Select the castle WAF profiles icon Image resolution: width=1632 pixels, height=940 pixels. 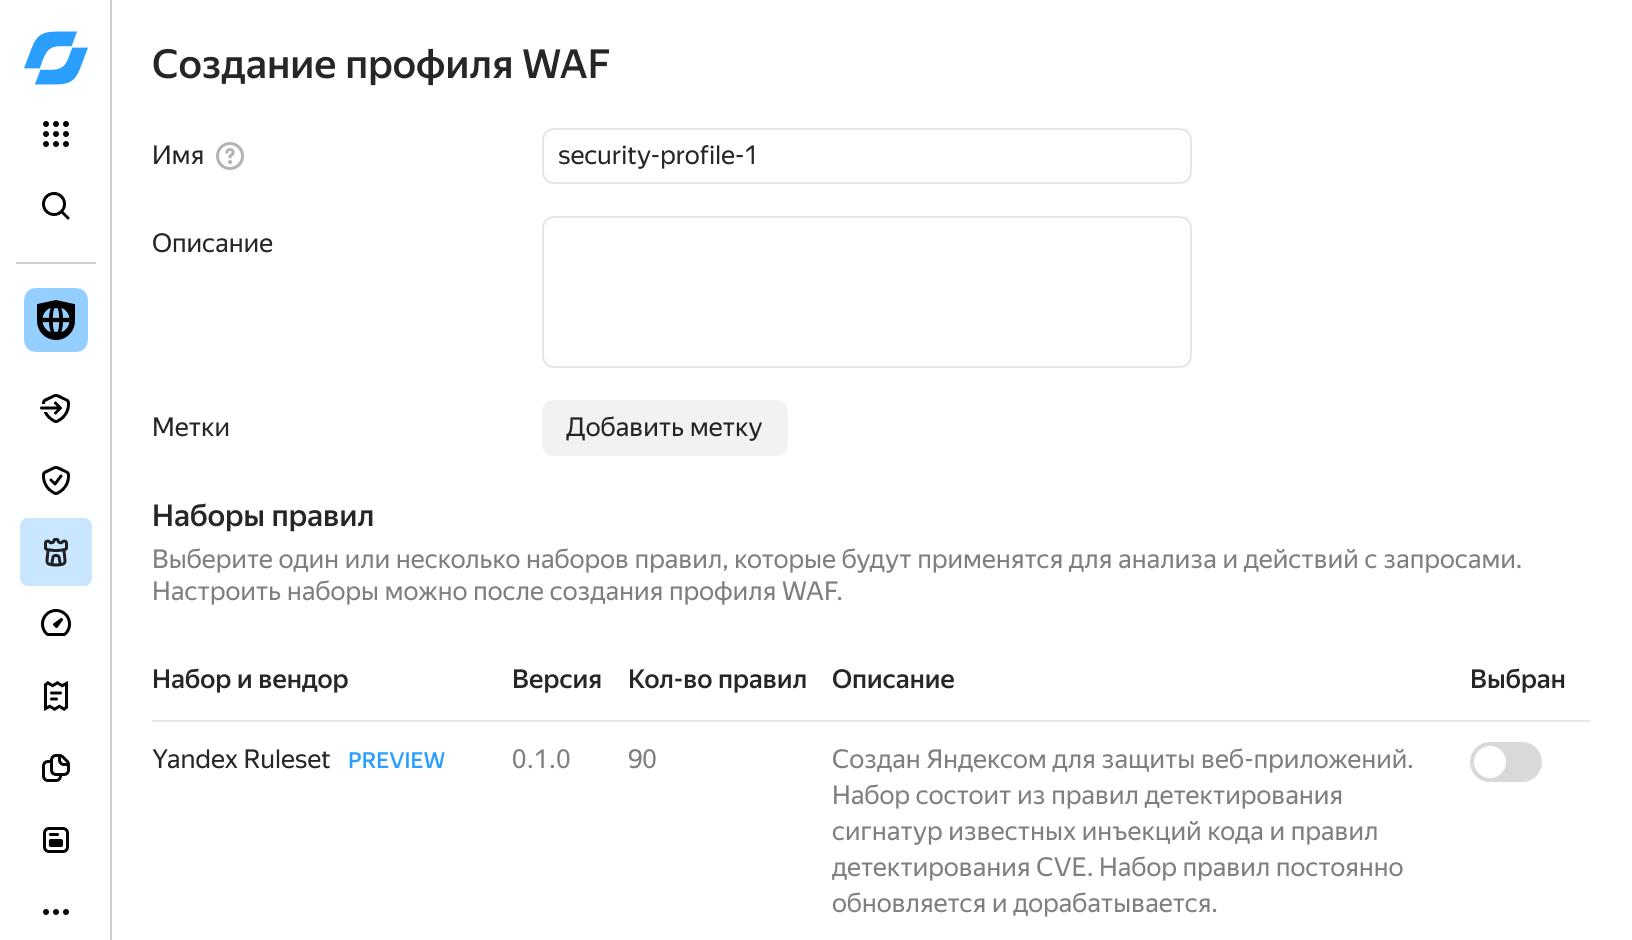tap(56, 552)
